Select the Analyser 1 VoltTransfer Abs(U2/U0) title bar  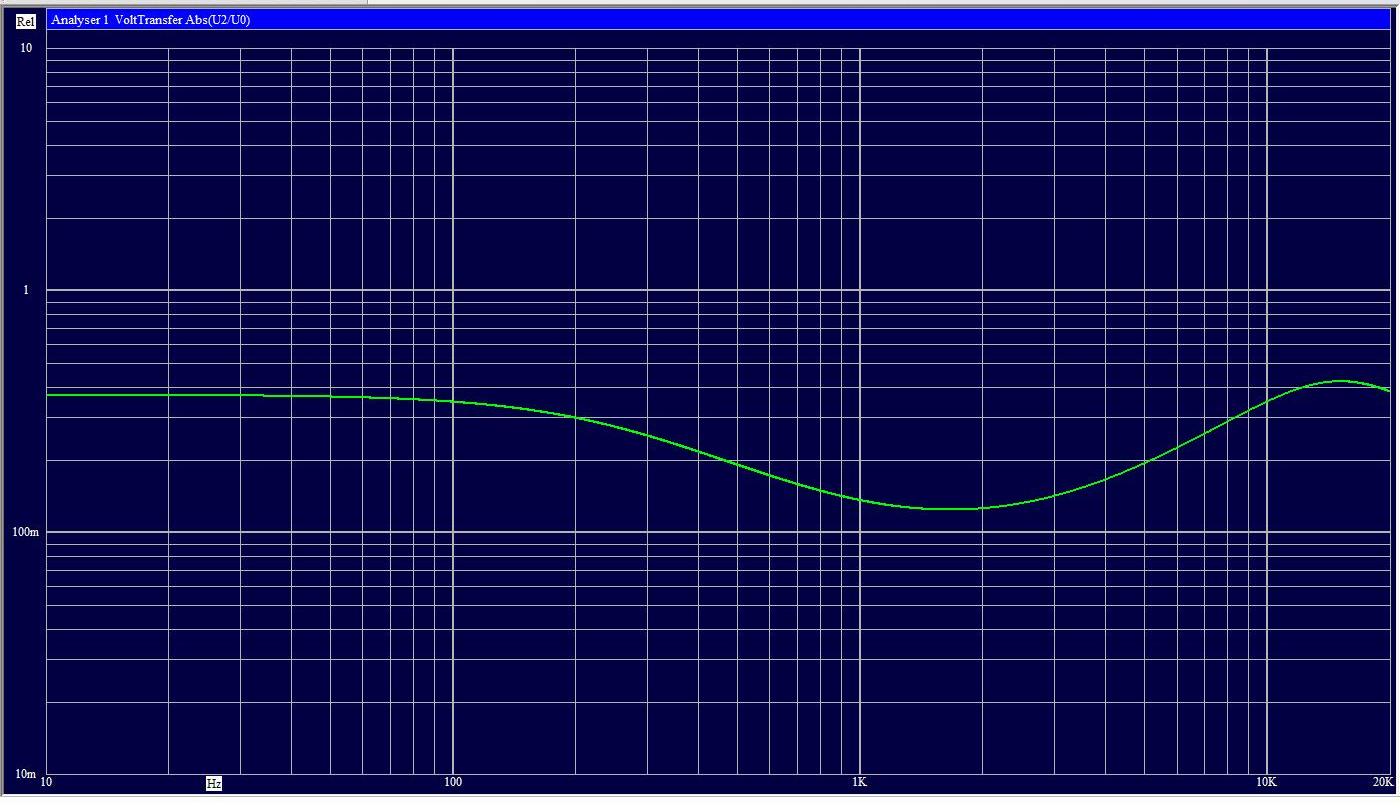point(718,20)
